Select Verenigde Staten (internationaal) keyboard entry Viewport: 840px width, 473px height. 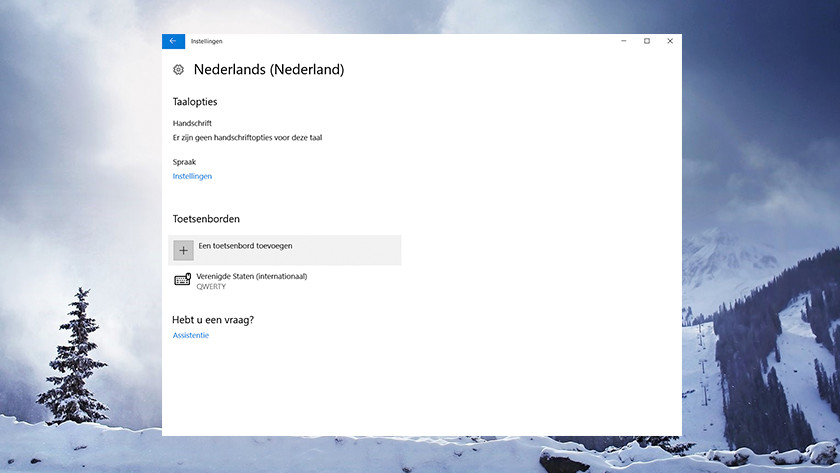click(252, 276)
